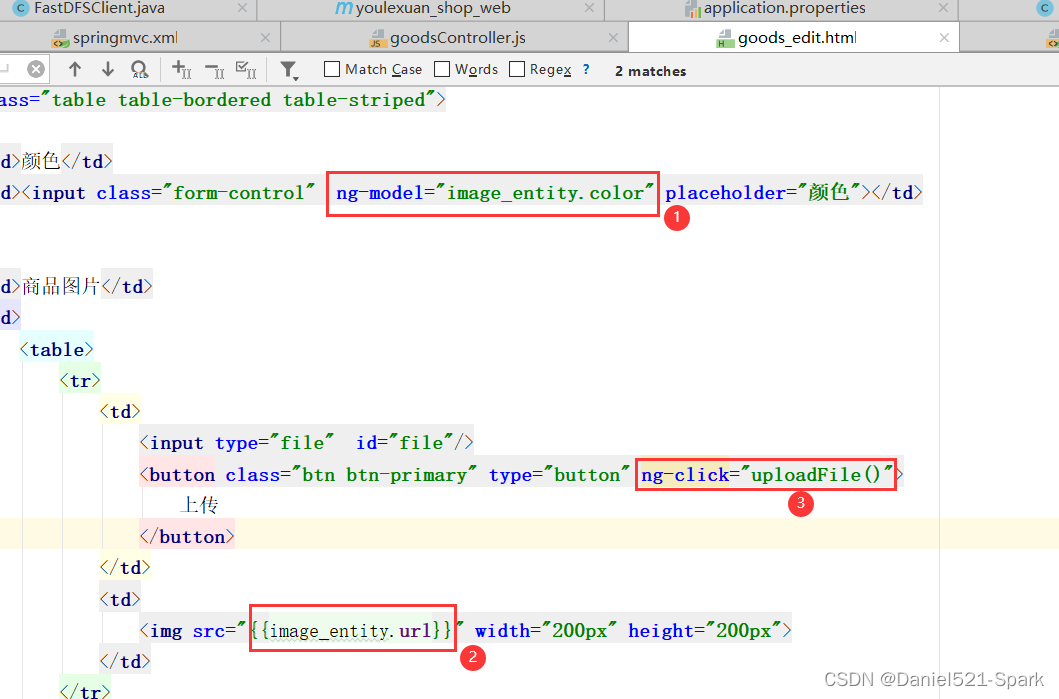Jump to next search occurrence
This screenshot has height=699, width=1059.
coord(107,69)
